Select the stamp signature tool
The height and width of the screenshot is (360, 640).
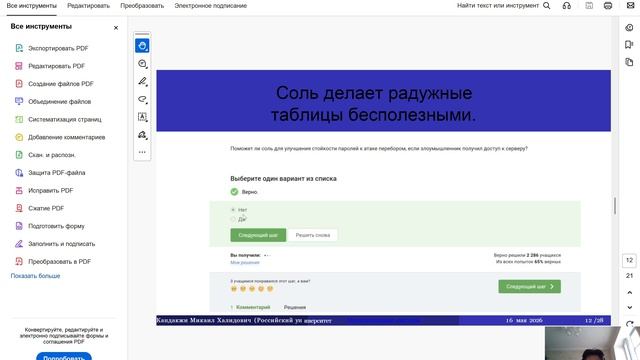[142, 135]
